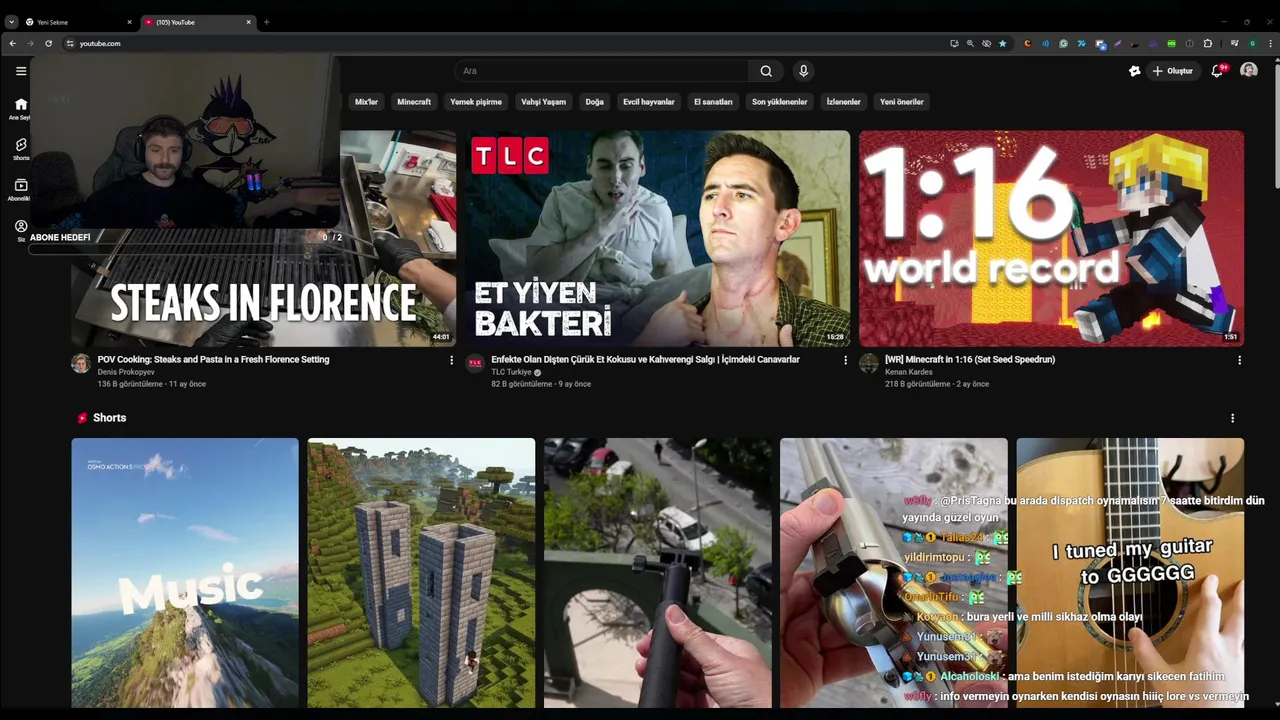Click the browser back arrow
The image size is (1280, 720).
tap(12, 44)
